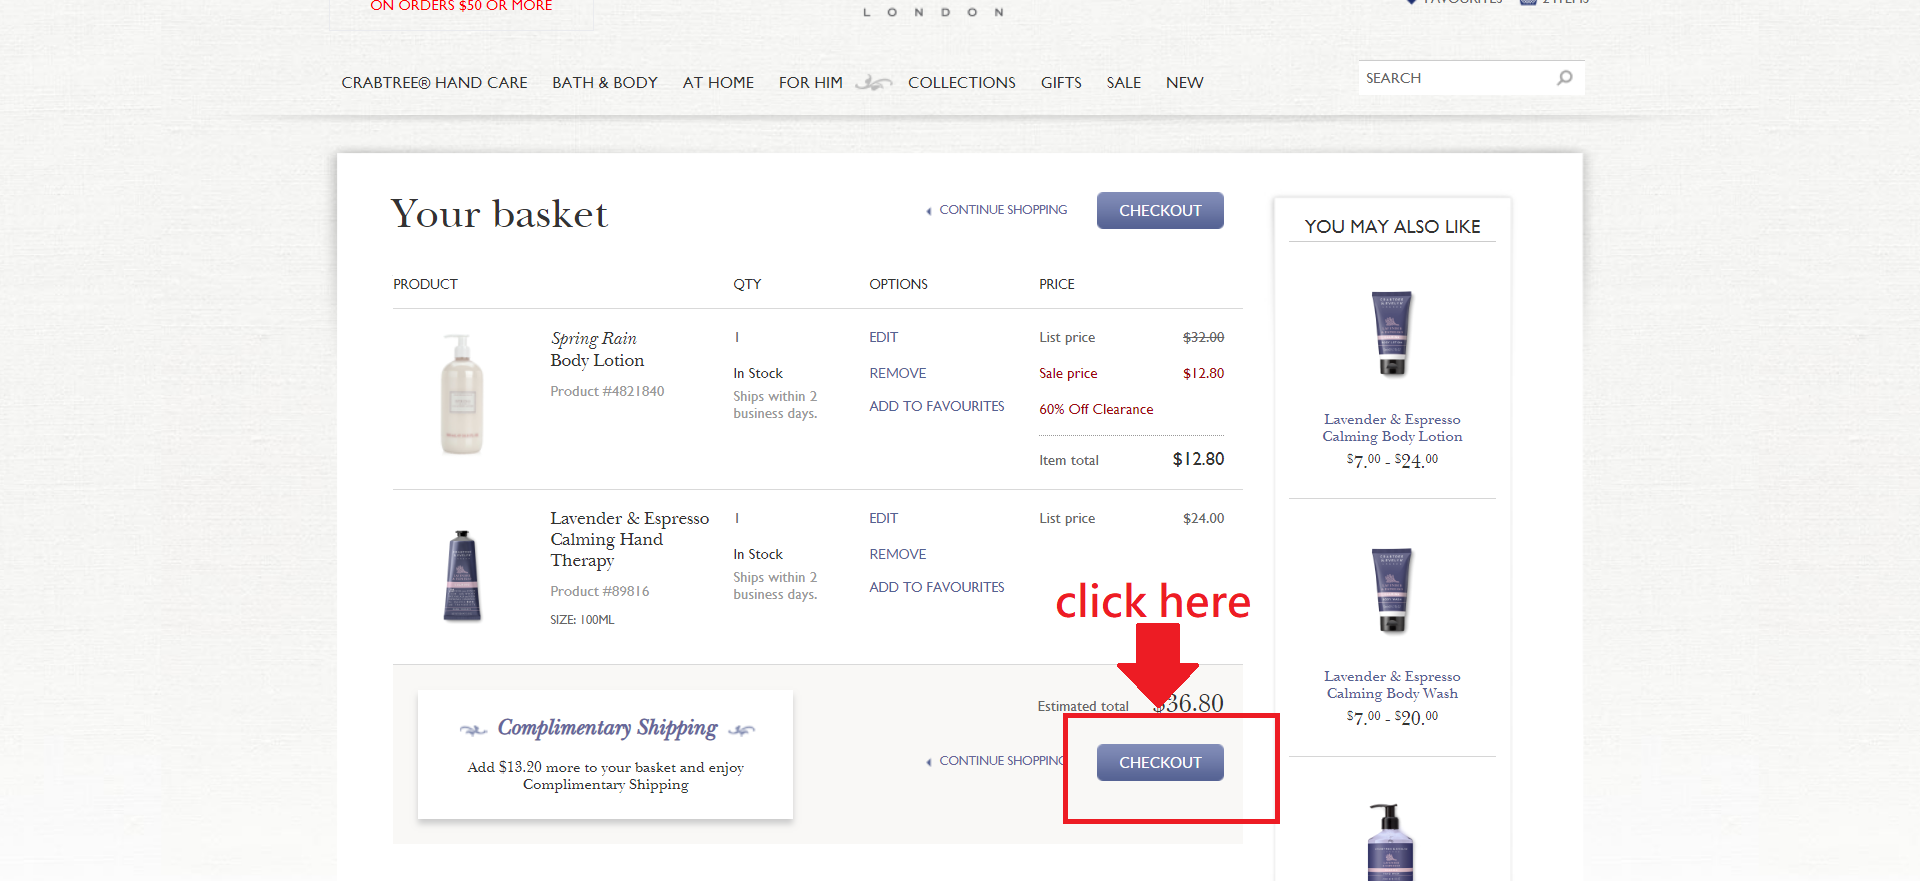Type in the Search field
The width and height of the screenshot is (1920, 881).
pos(1455,78)
